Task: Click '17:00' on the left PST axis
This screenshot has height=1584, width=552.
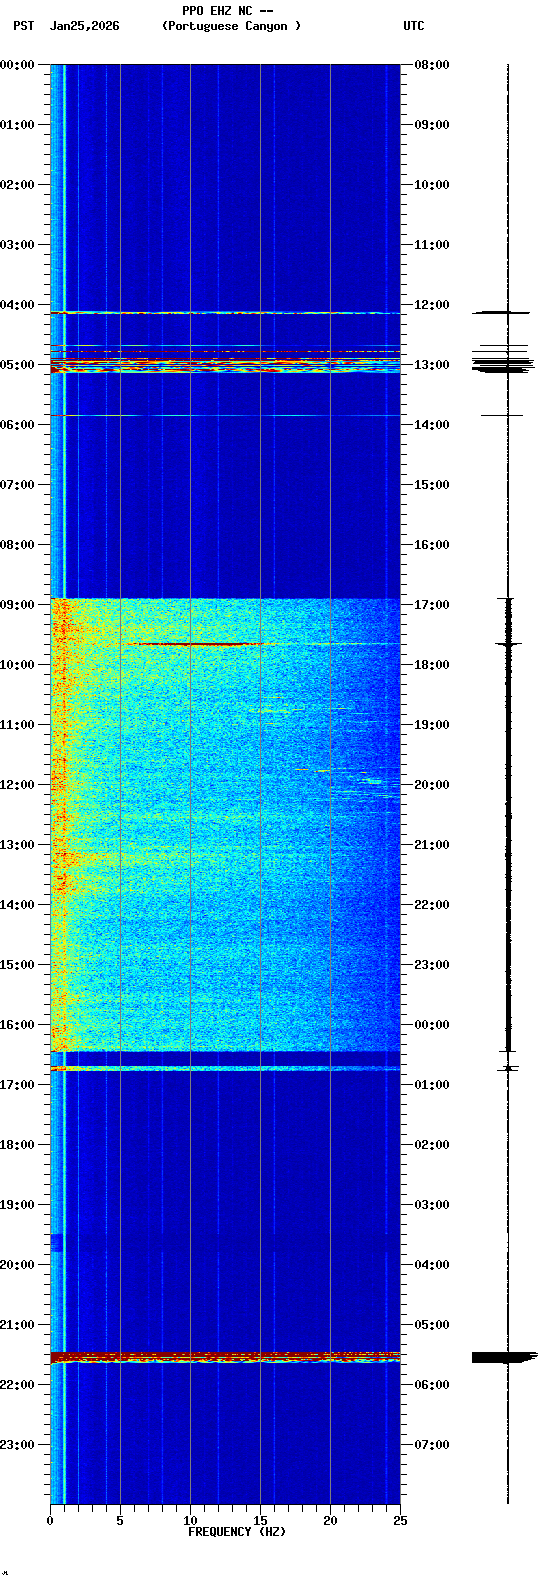Action: coord(18,1085)
